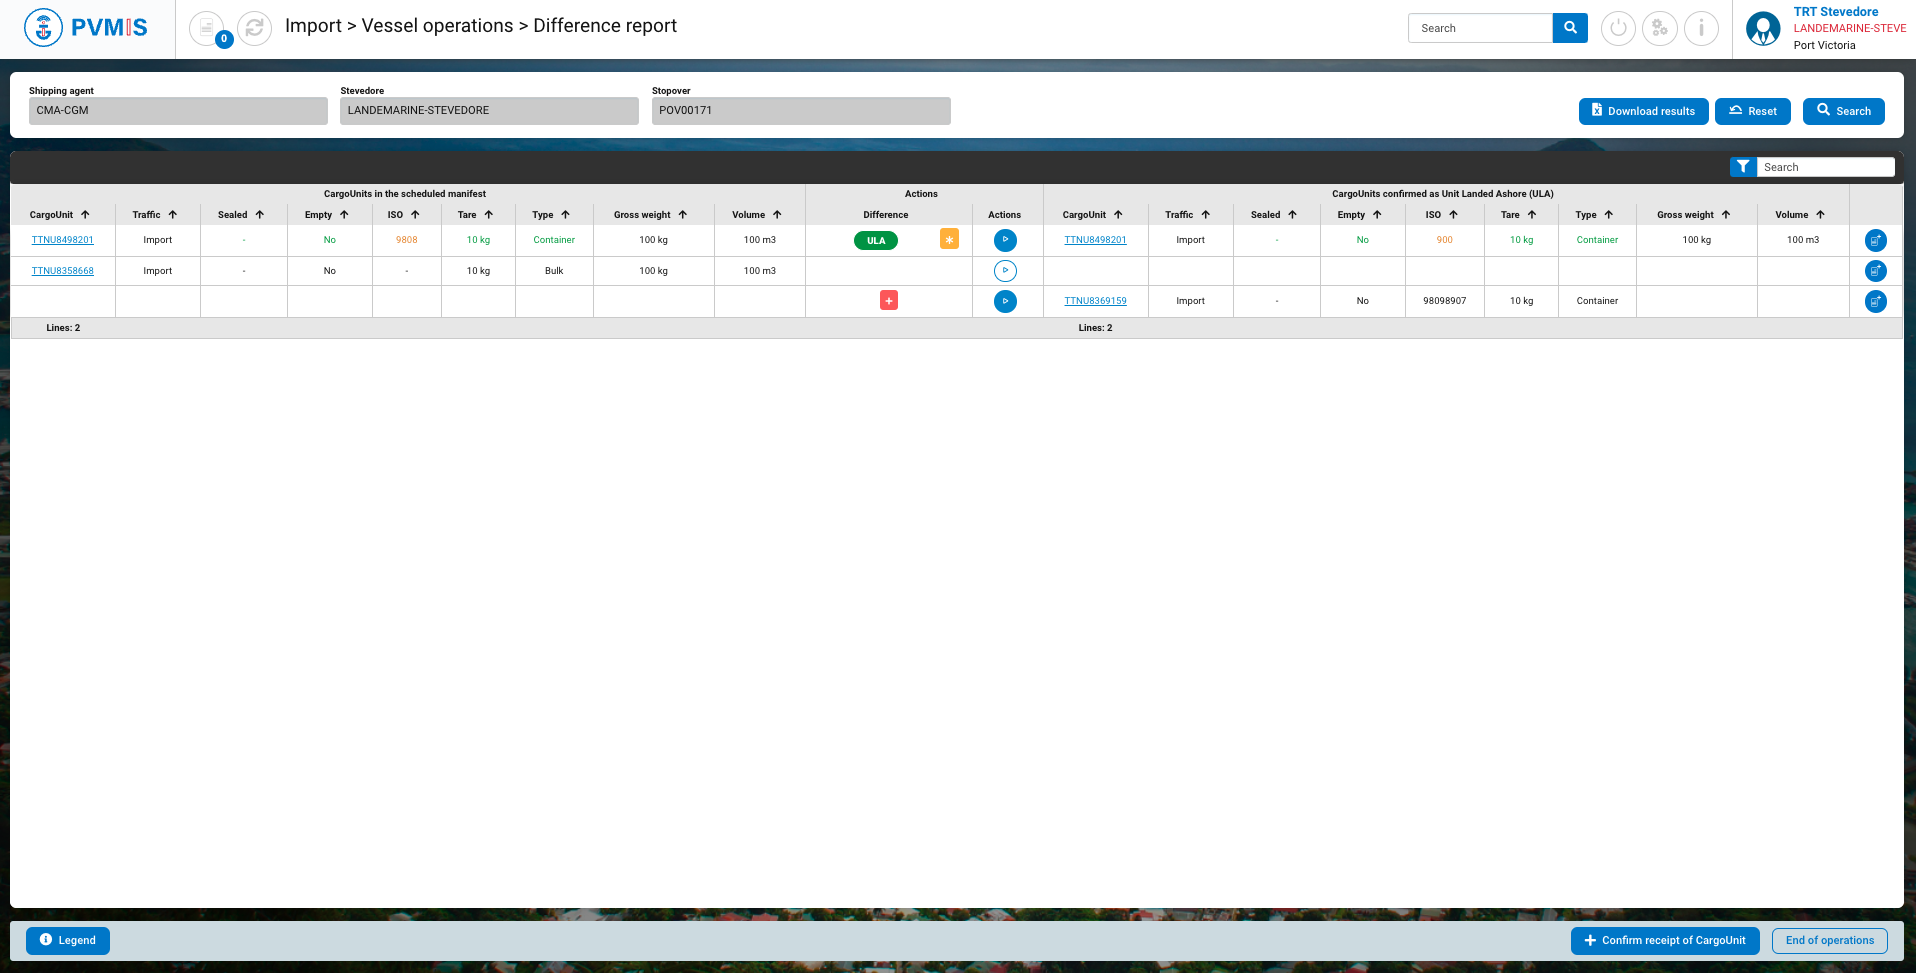Click the information icon in header
Viewport: 1916px width, 973px height.
tap(1701, 28)
